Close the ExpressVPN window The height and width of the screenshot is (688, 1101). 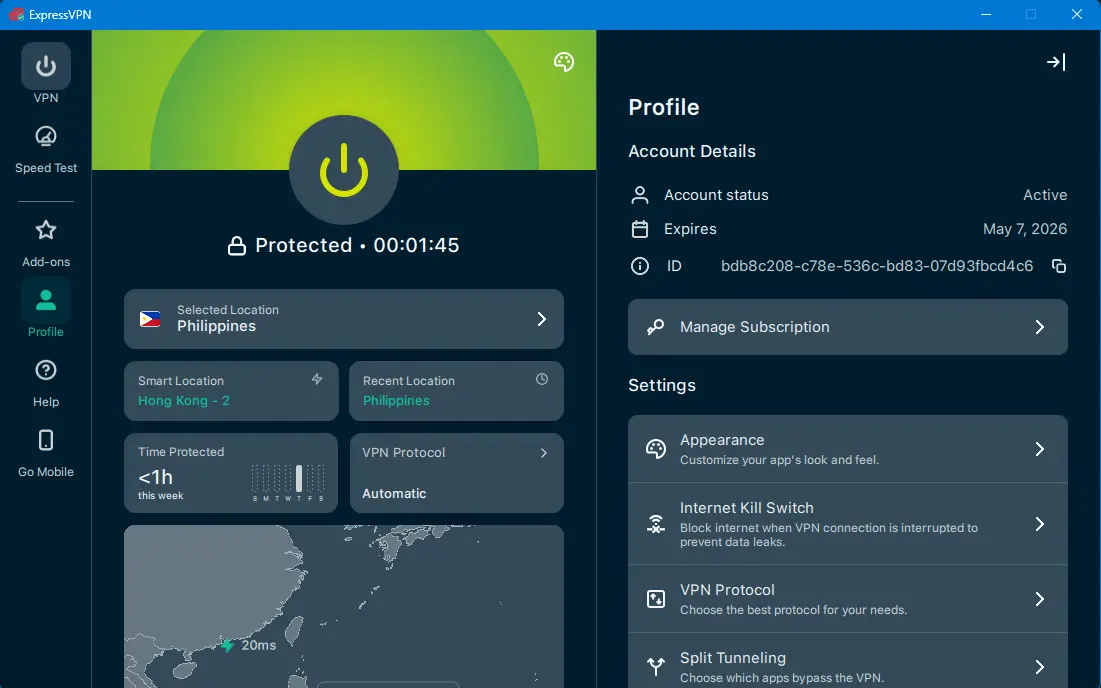(x=1076, y=14)
